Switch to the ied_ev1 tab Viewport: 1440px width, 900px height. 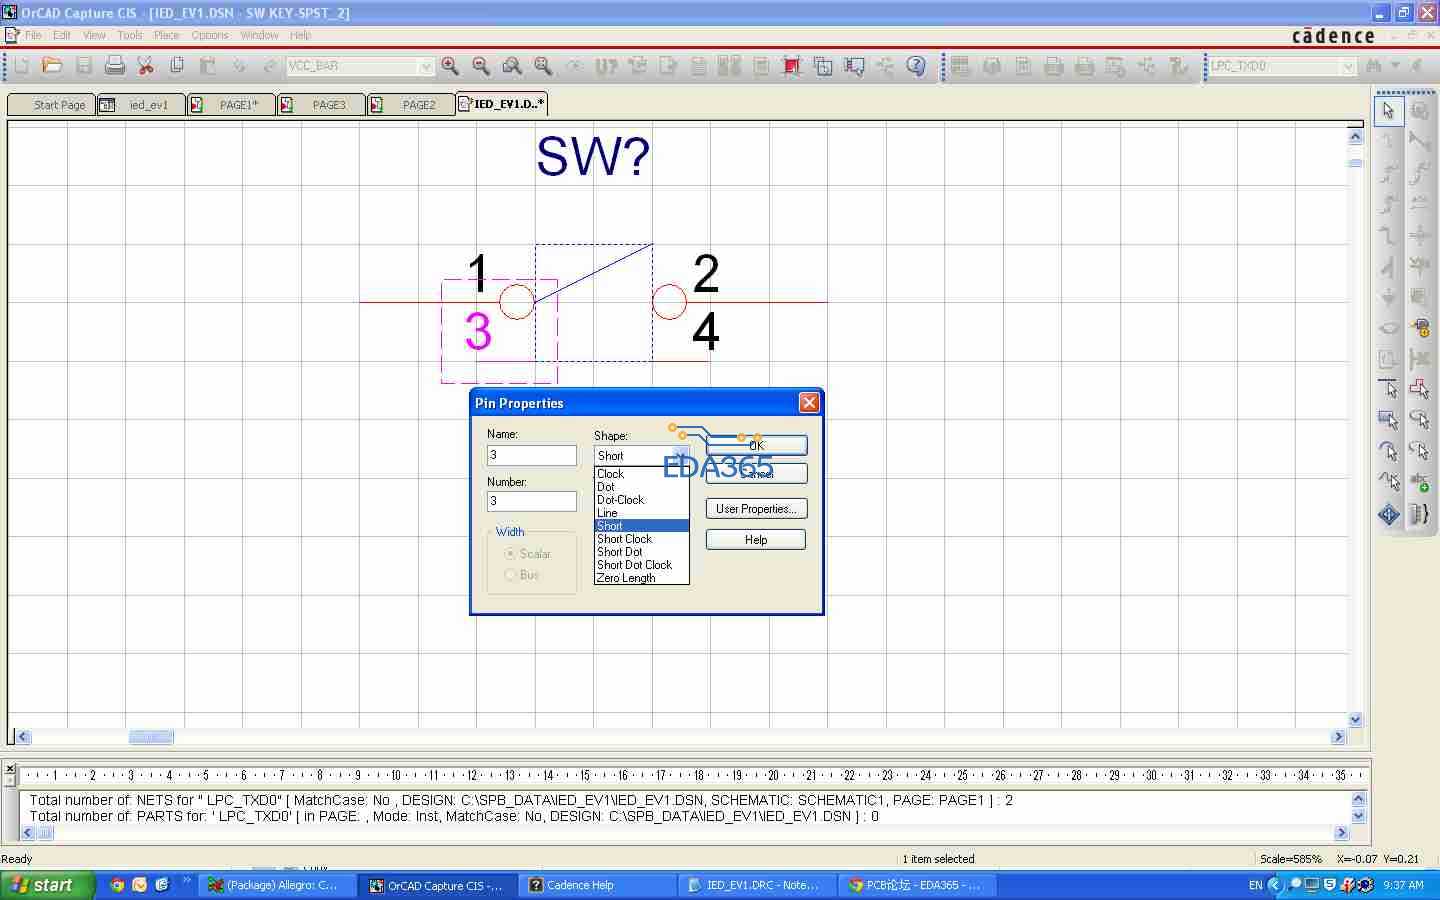point(141,105)
